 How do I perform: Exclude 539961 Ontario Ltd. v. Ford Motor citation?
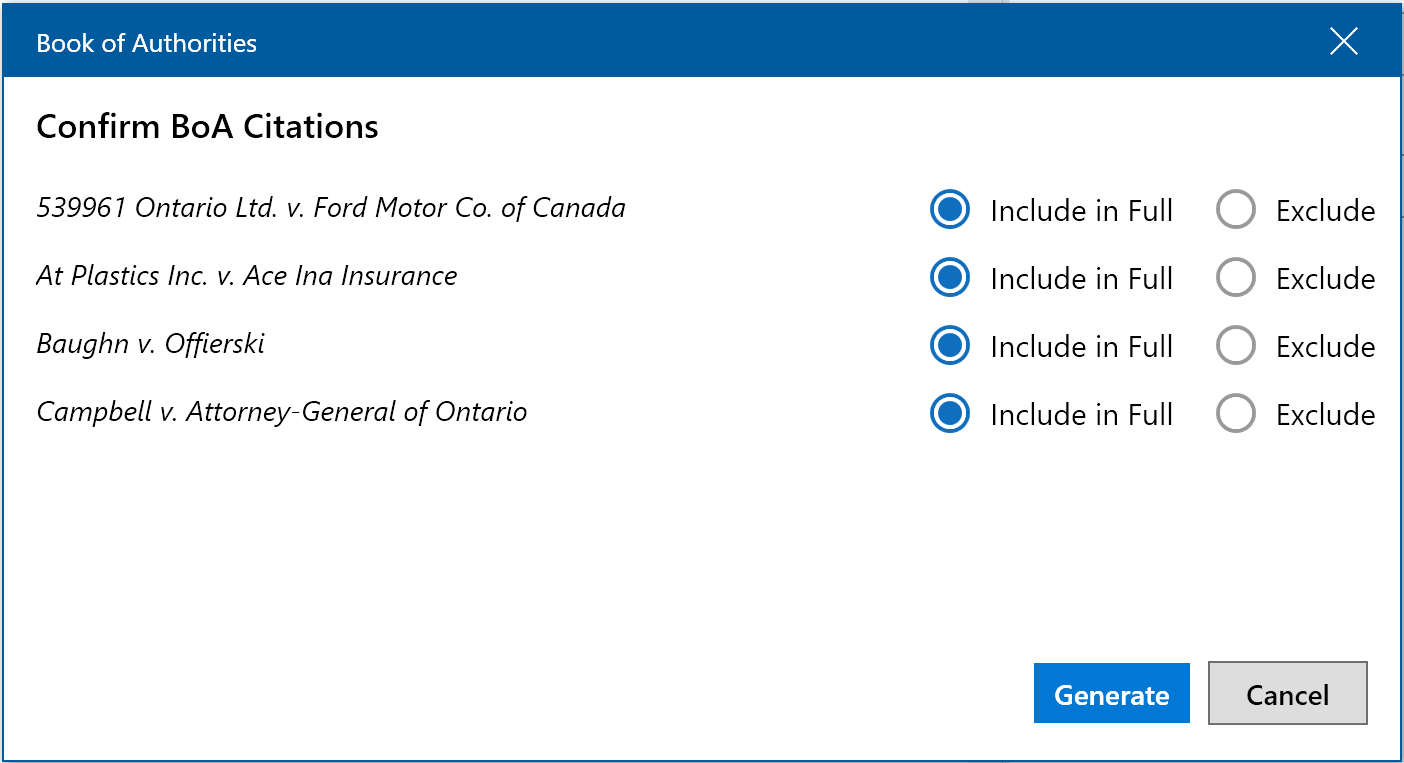tap(1236, 210)
